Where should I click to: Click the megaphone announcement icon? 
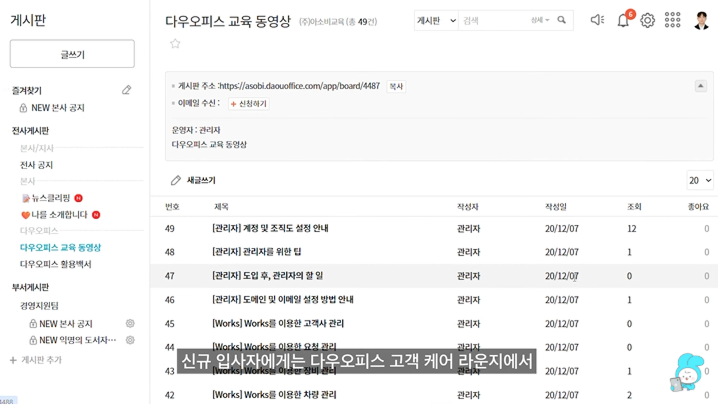(597, 20)
